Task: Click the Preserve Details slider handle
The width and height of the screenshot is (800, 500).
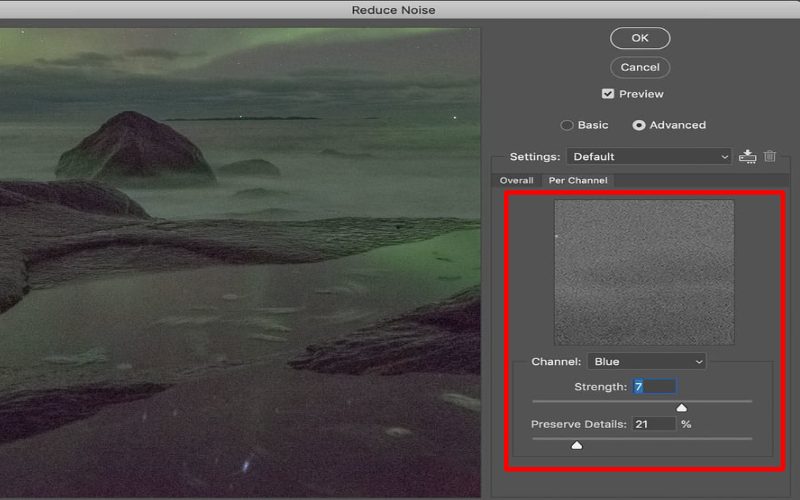Action: click(x=577, y=445)
